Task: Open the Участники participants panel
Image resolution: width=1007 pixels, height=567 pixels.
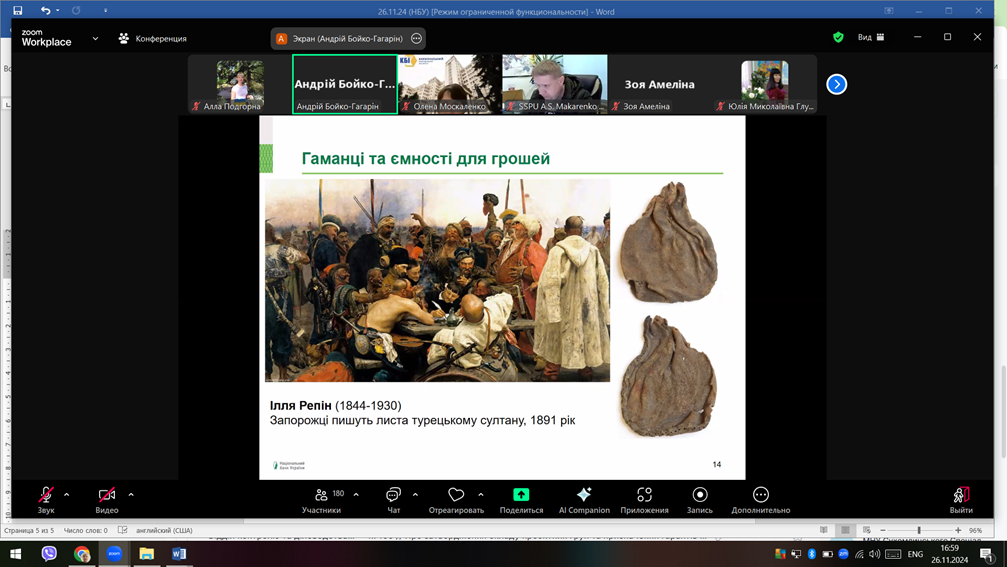Action: click(322, 496)
